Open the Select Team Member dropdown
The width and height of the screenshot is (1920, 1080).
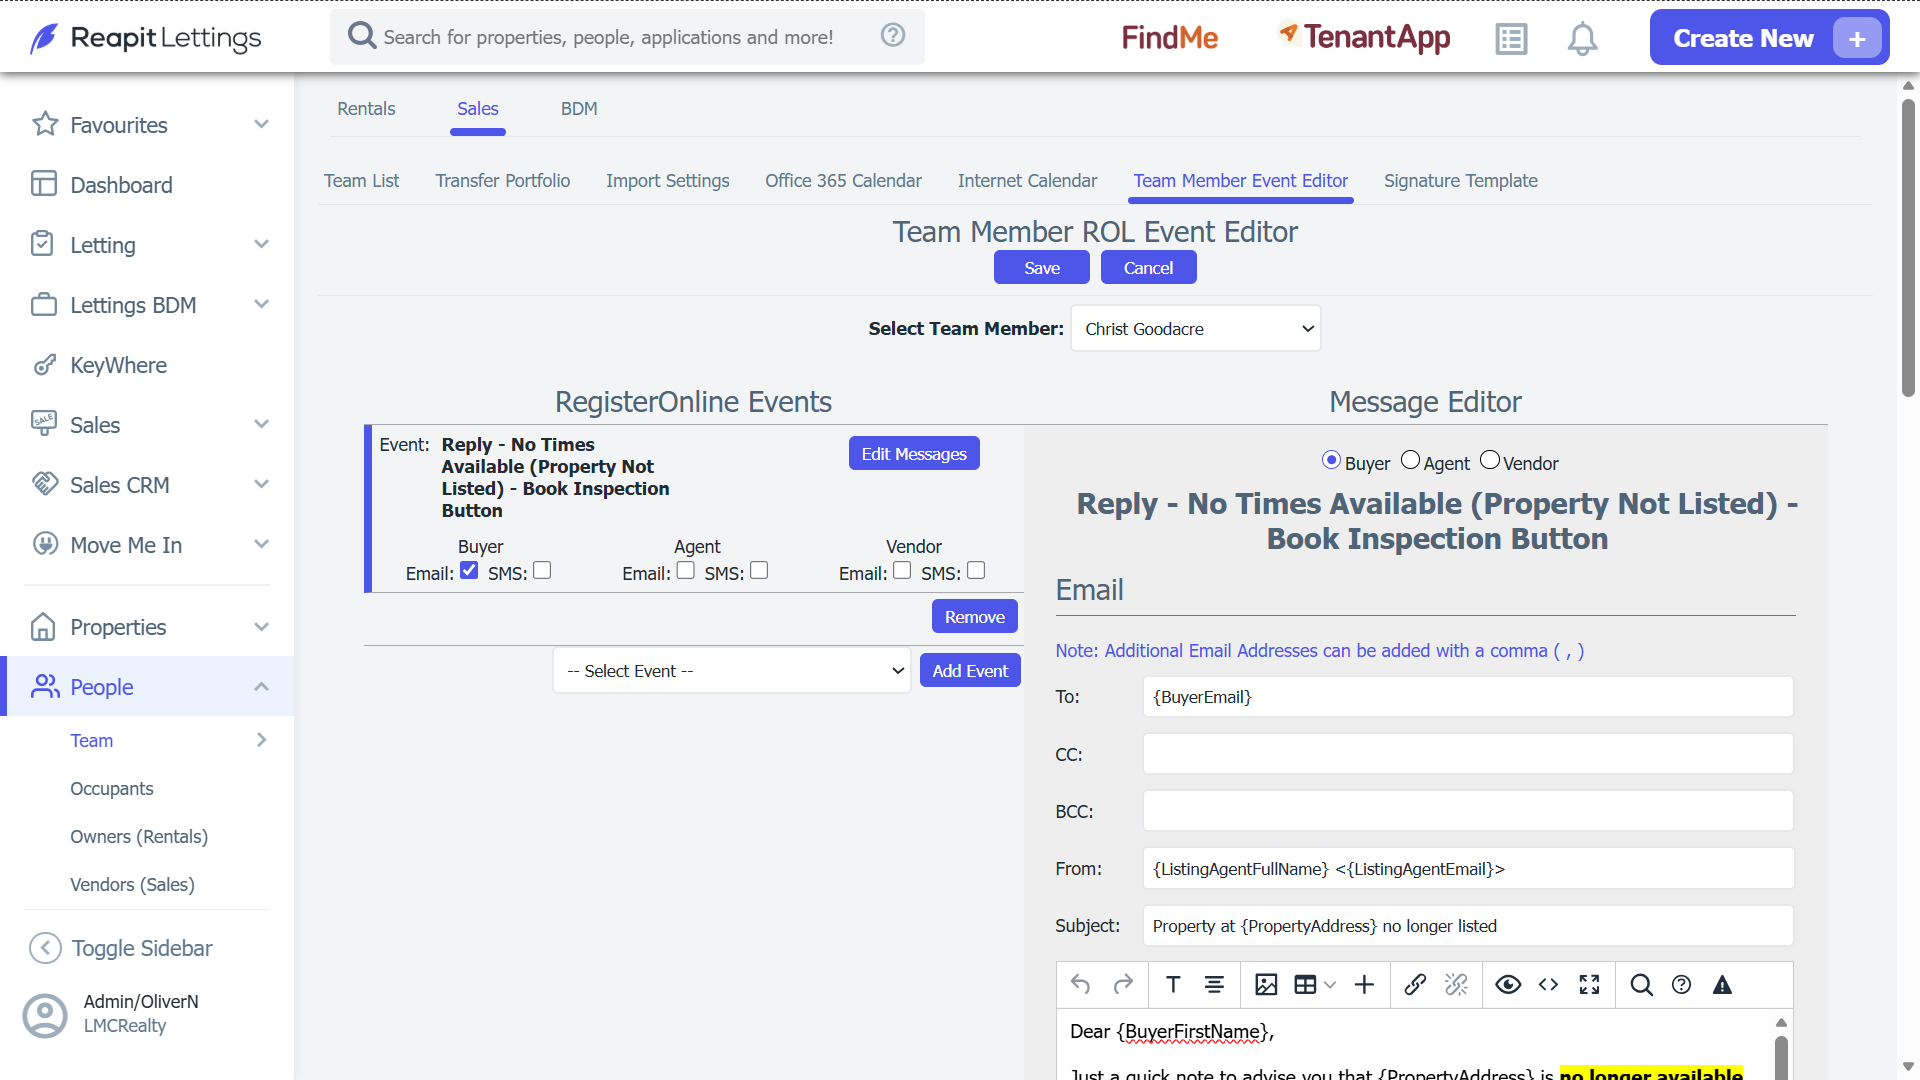[1196, 329]
